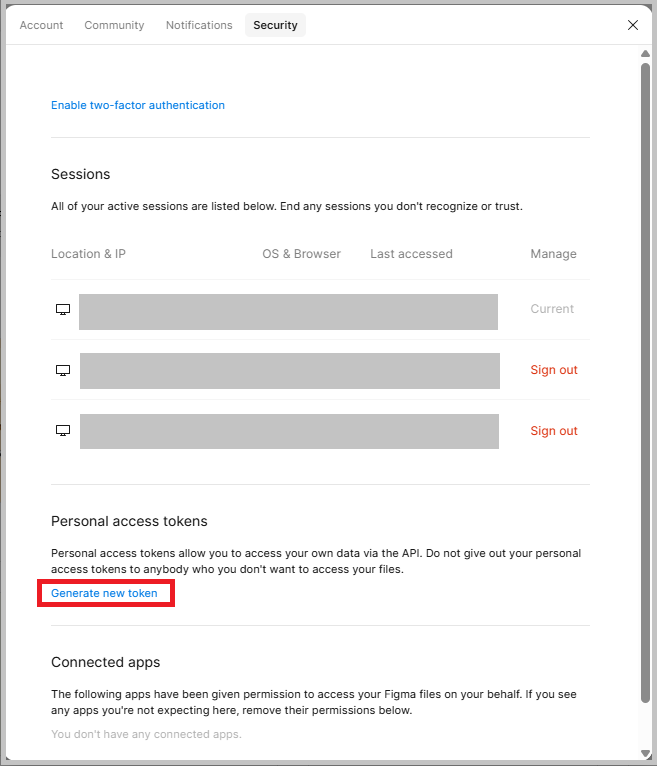Click the vertical scrollbar thumb

click(x=645, y=383)
